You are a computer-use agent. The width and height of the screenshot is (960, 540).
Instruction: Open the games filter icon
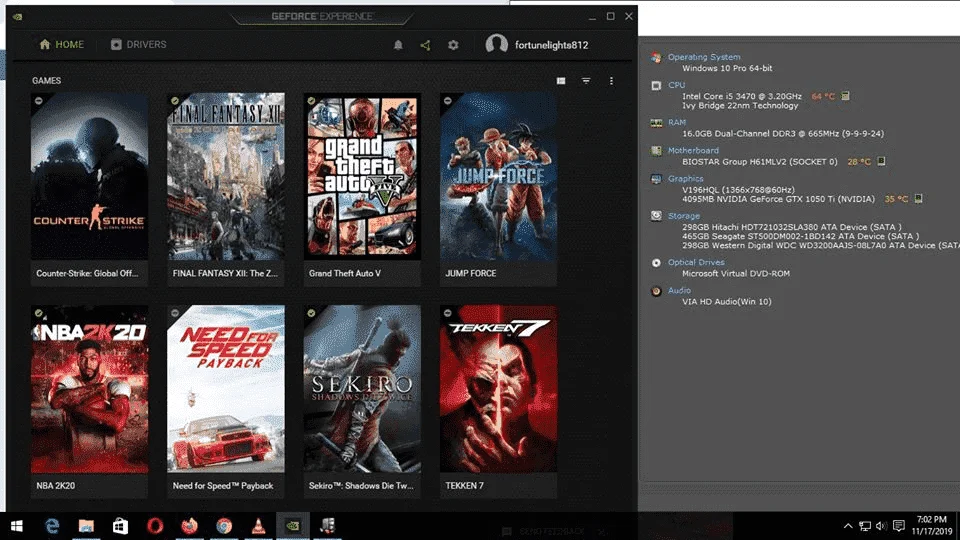pyautogui.click(x=586, y=81)
